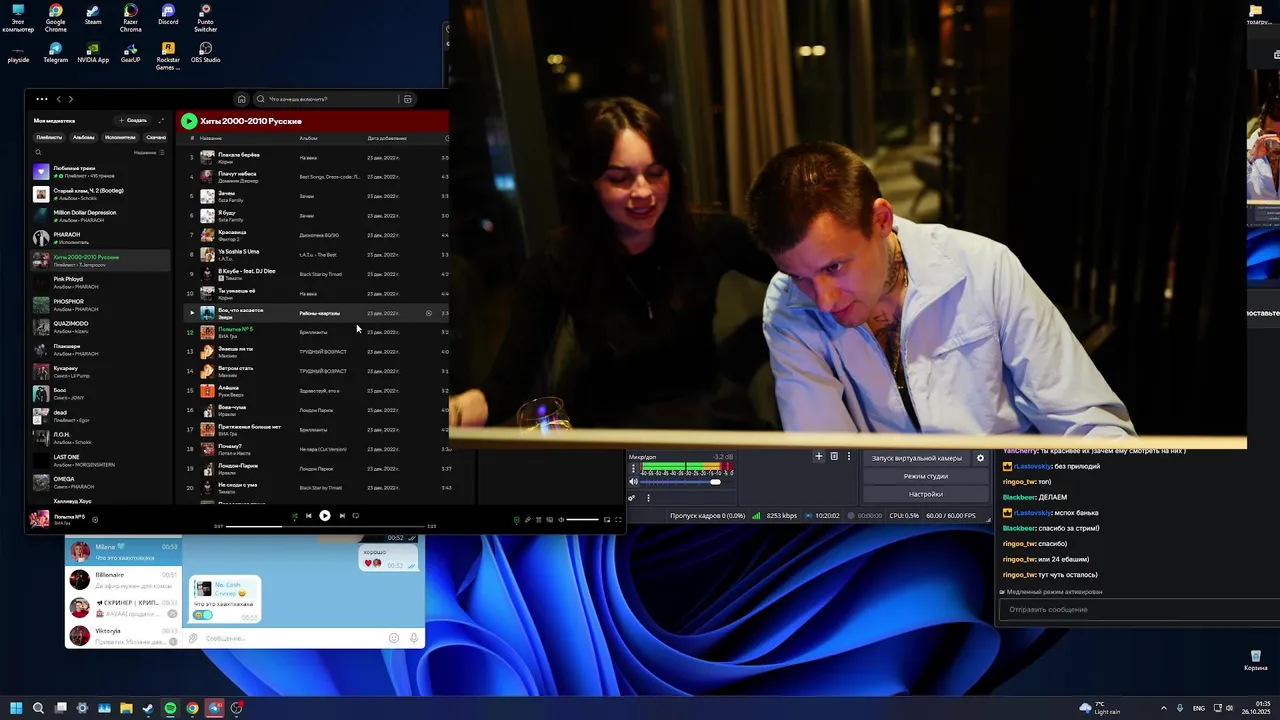Open the Spotify queue
This screenshot has height=720, width=1280.
[538, 520]
